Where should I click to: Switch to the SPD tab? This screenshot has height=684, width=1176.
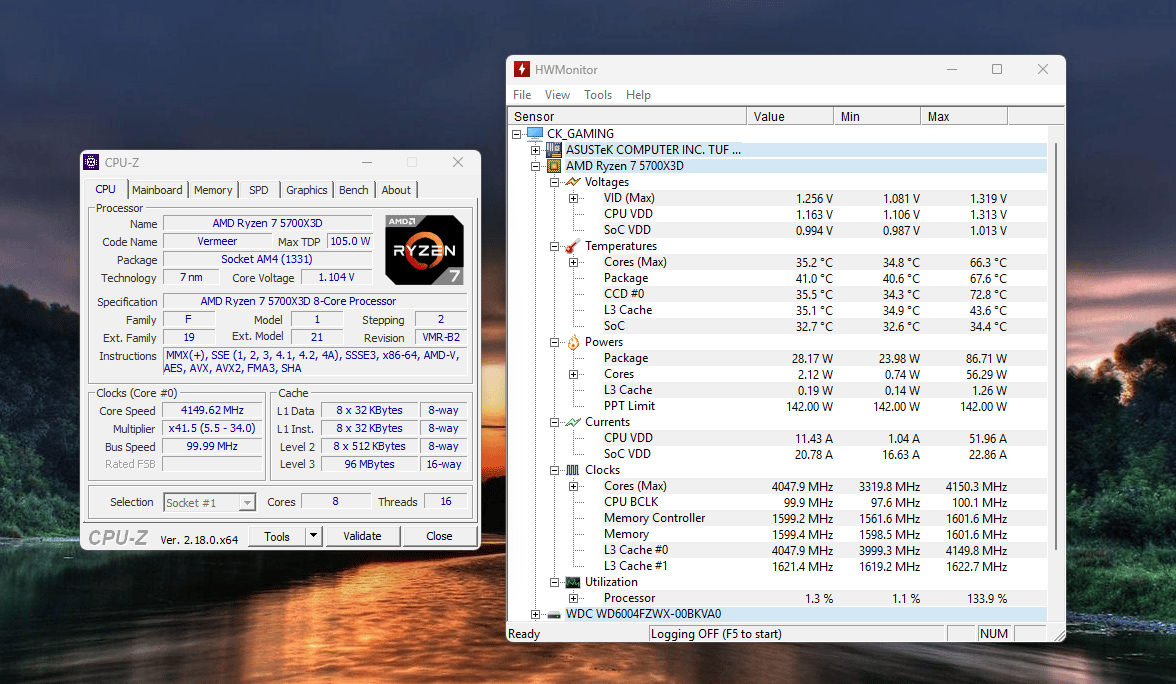pyautogui.click(x=259, y=190)
